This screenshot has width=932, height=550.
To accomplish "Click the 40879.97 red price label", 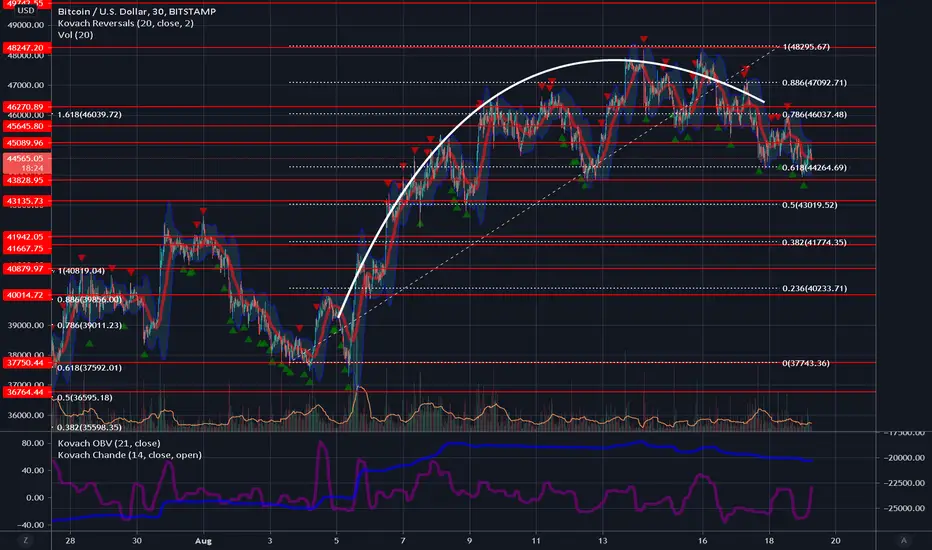I will pos(27,269).
